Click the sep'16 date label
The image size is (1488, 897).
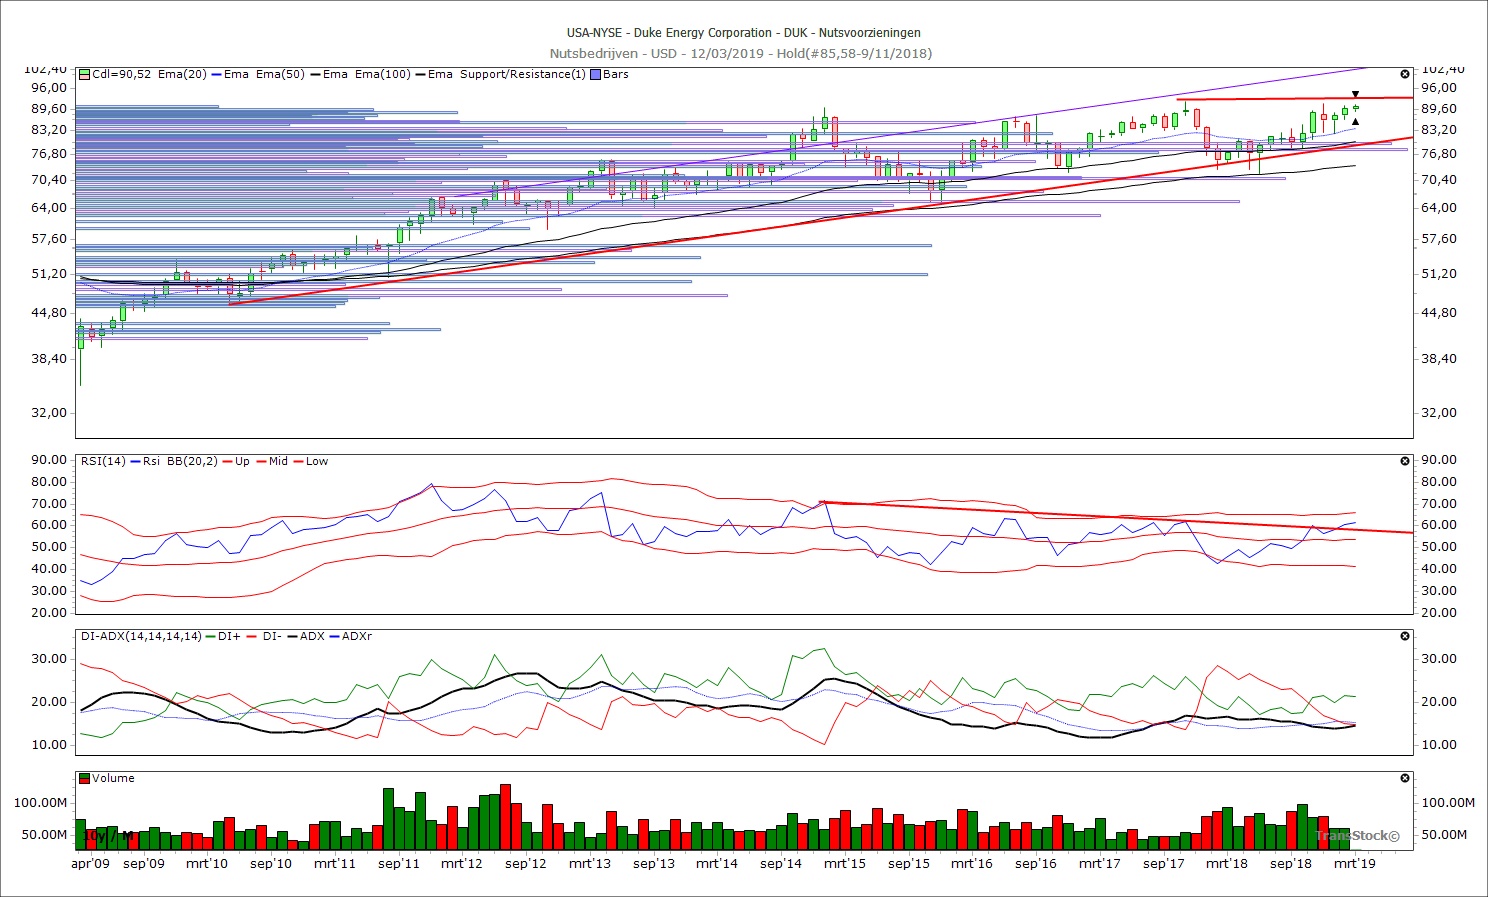click(x=1036, y=863)
